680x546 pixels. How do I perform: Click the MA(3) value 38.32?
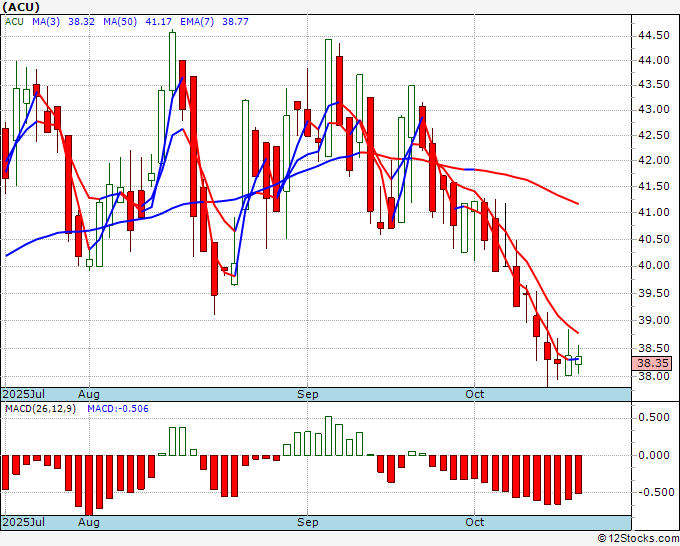coord(82,21)
